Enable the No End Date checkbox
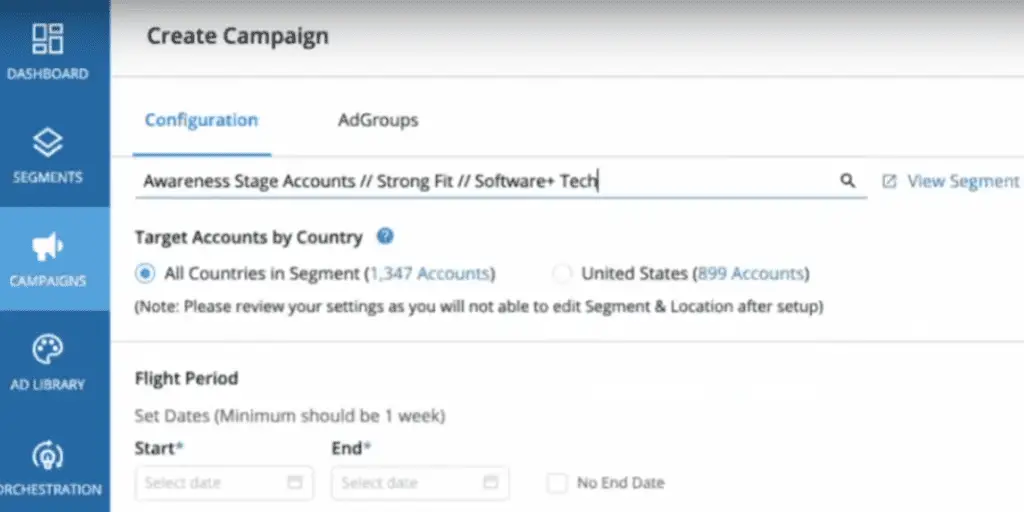This screenshot has height=512, width=1024. [x=557, y=483]
